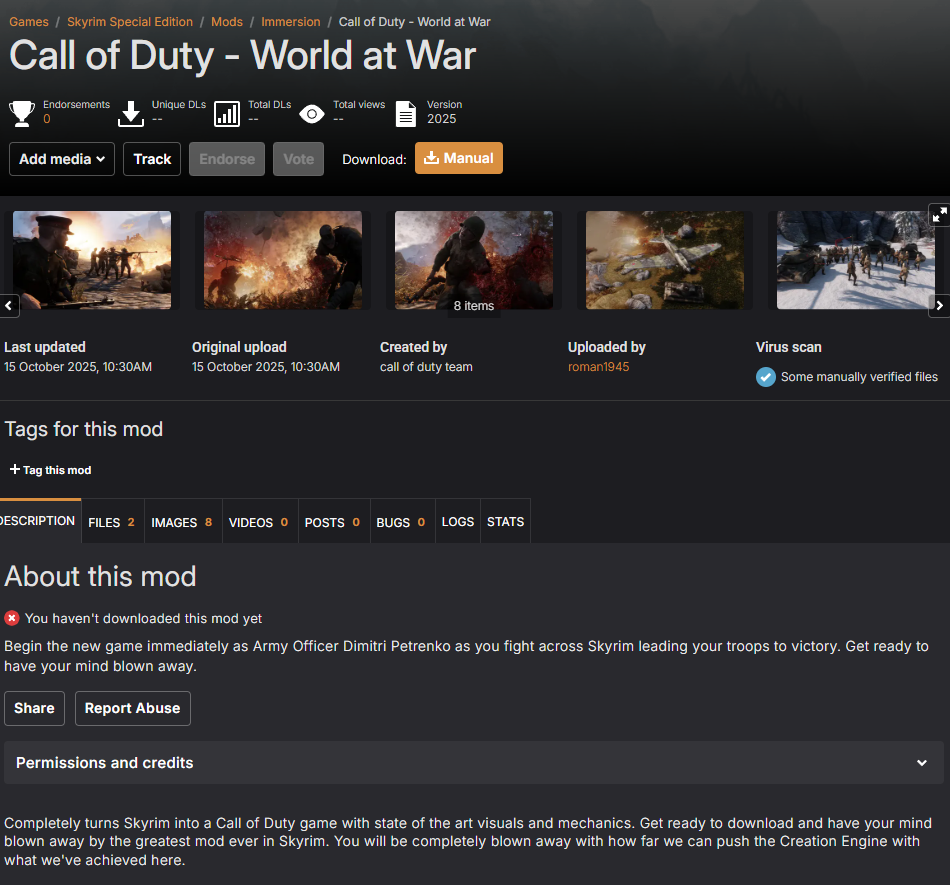The width and height of the screenshot is (950, 885).
Task: Go to next gallery image arrow
Action: (939, 305)
